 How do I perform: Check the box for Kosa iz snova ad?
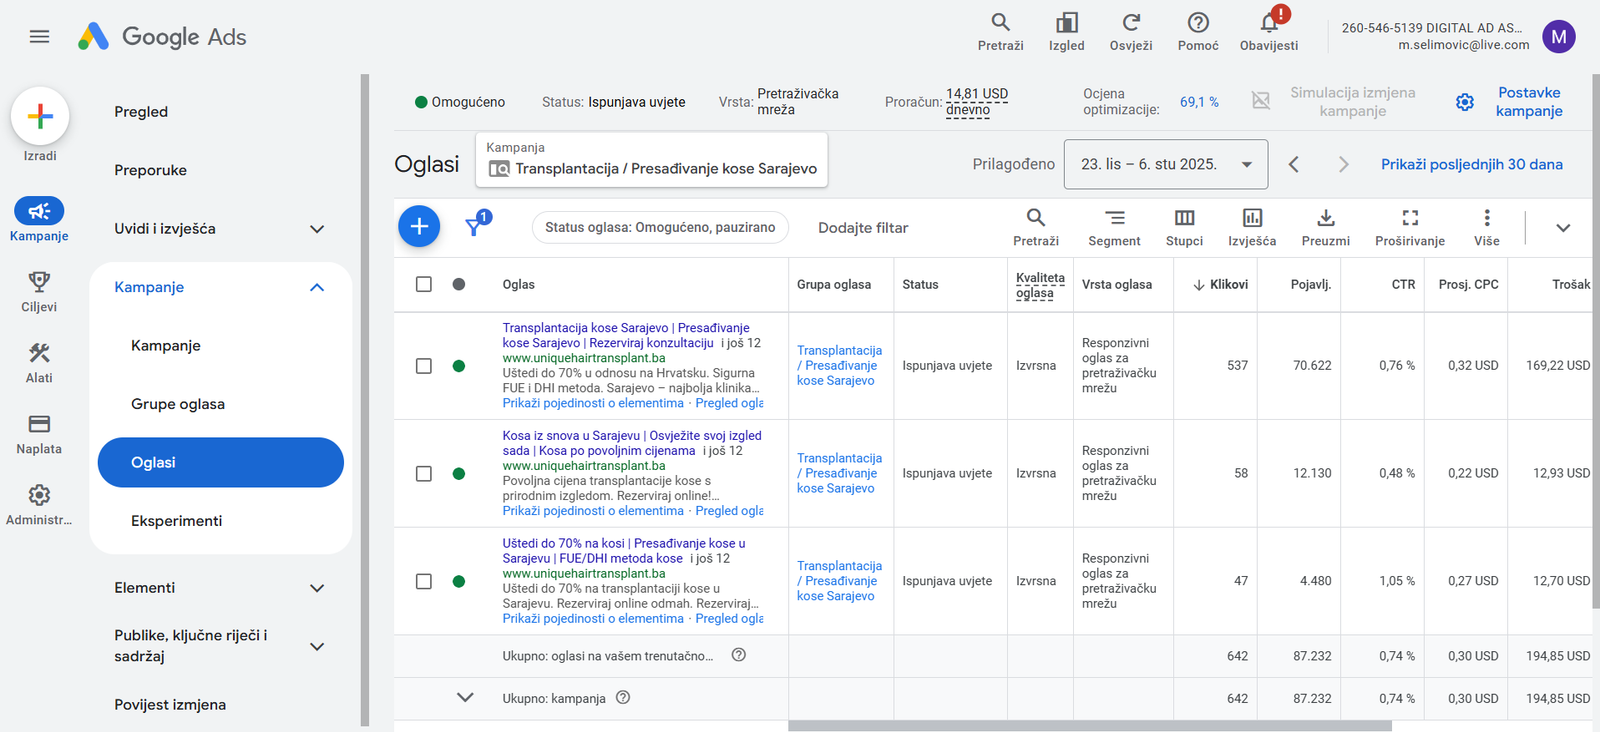(x=424, y=474)
